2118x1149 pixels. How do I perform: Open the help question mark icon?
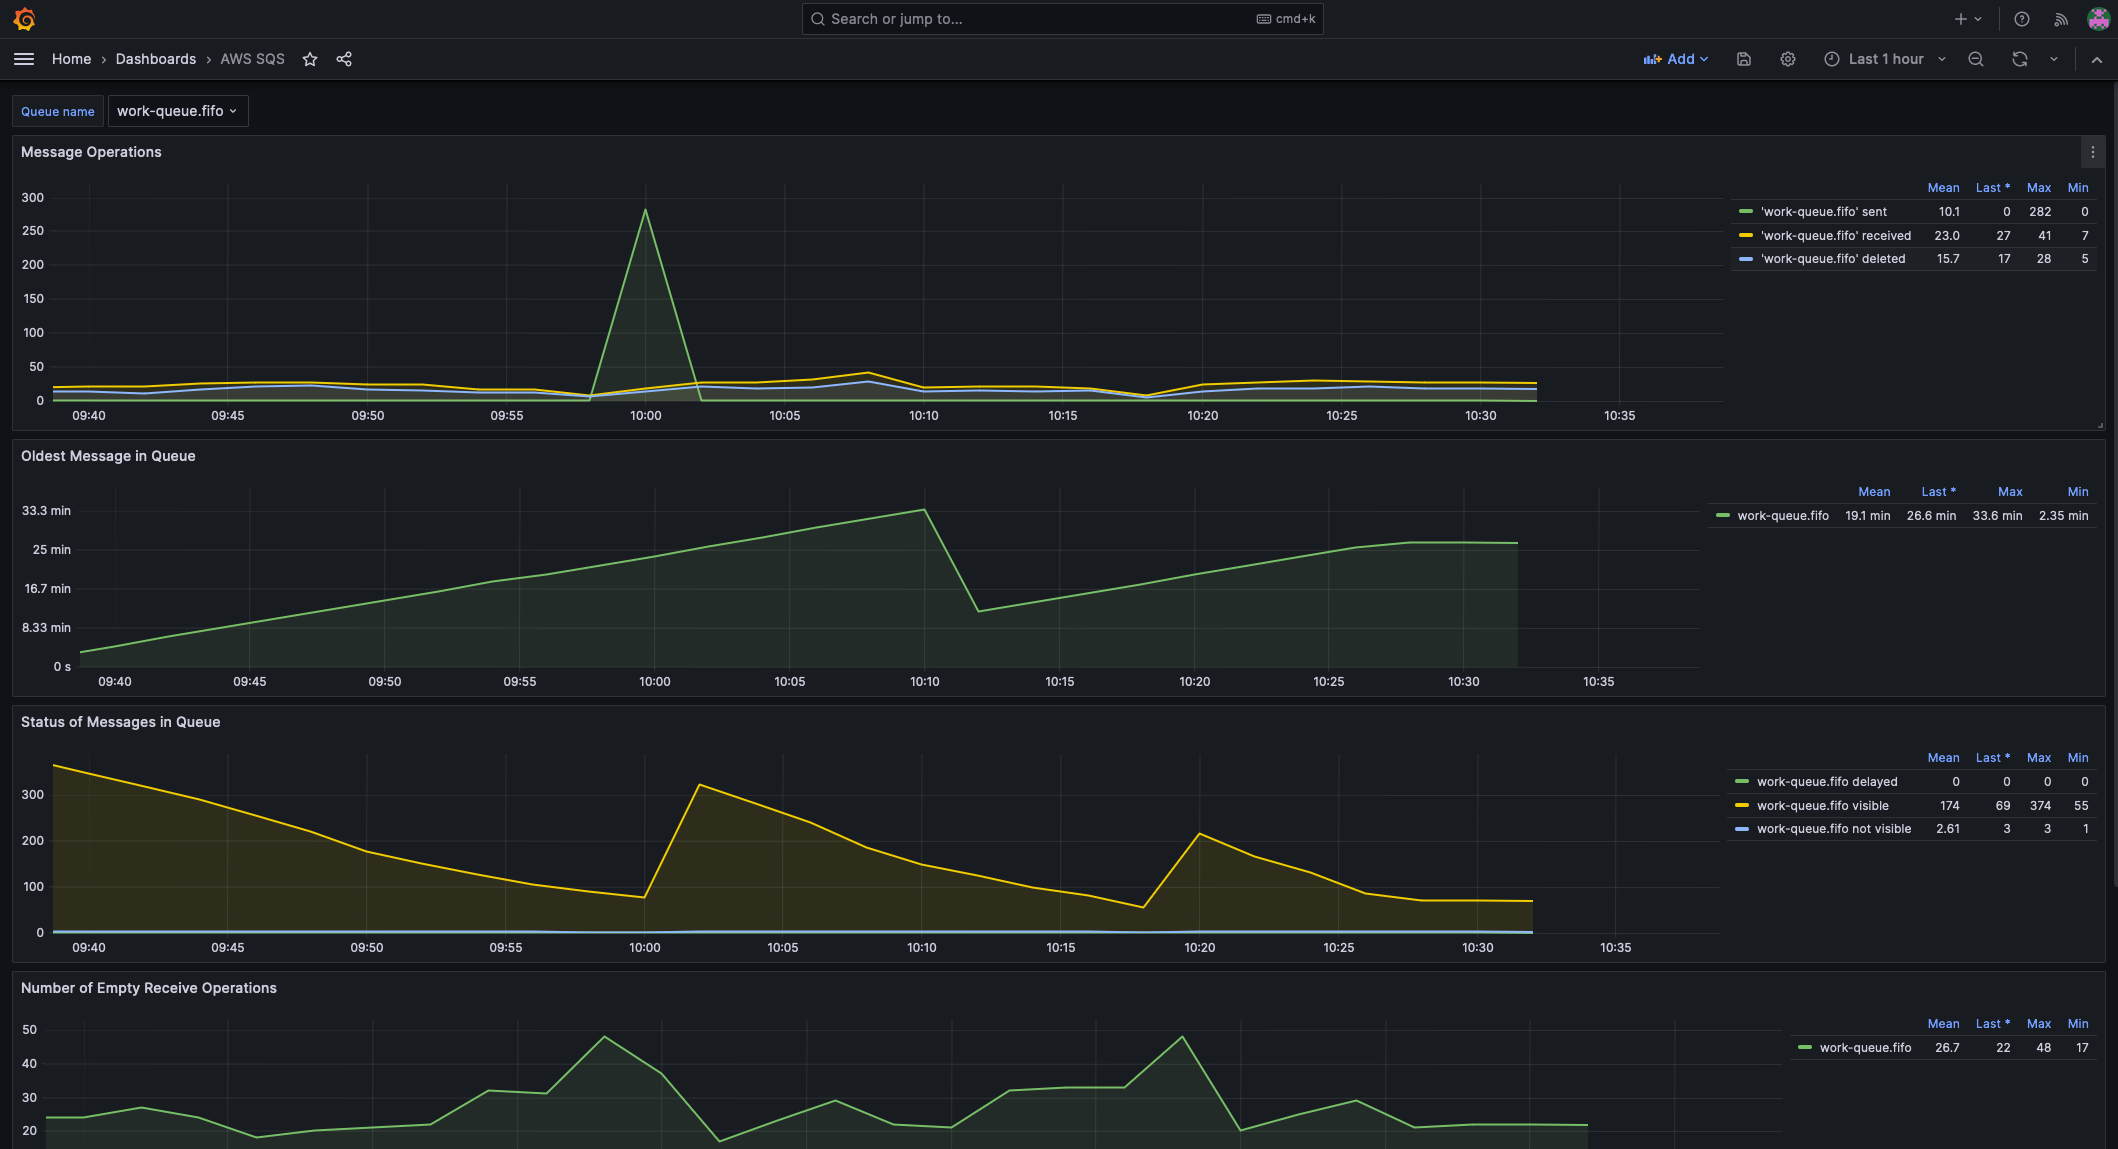tap(2022, 19)
